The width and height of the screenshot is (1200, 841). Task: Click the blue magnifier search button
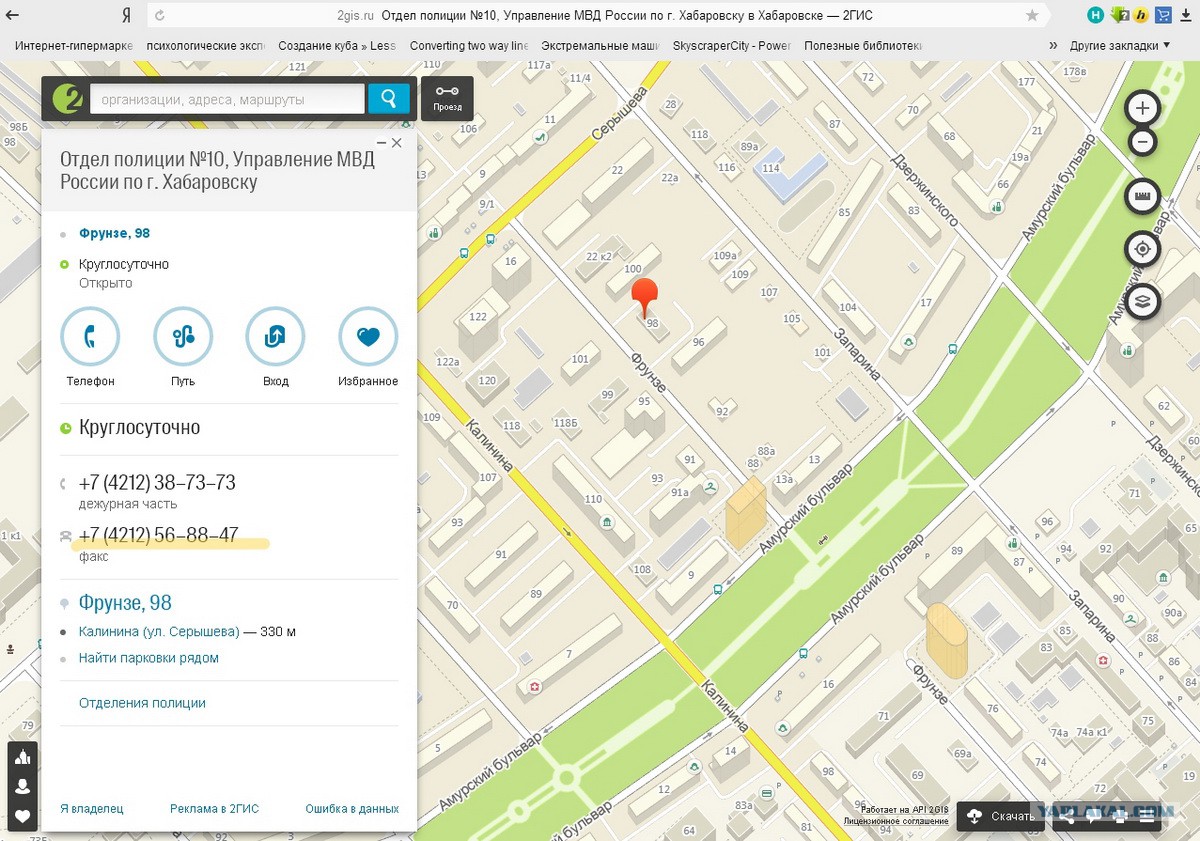coord(388,98)
